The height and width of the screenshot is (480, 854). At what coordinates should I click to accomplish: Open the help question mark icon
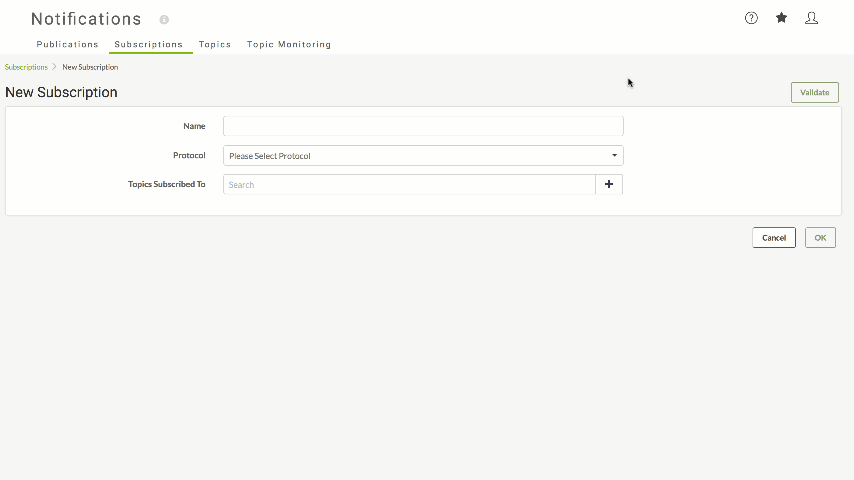751,18
